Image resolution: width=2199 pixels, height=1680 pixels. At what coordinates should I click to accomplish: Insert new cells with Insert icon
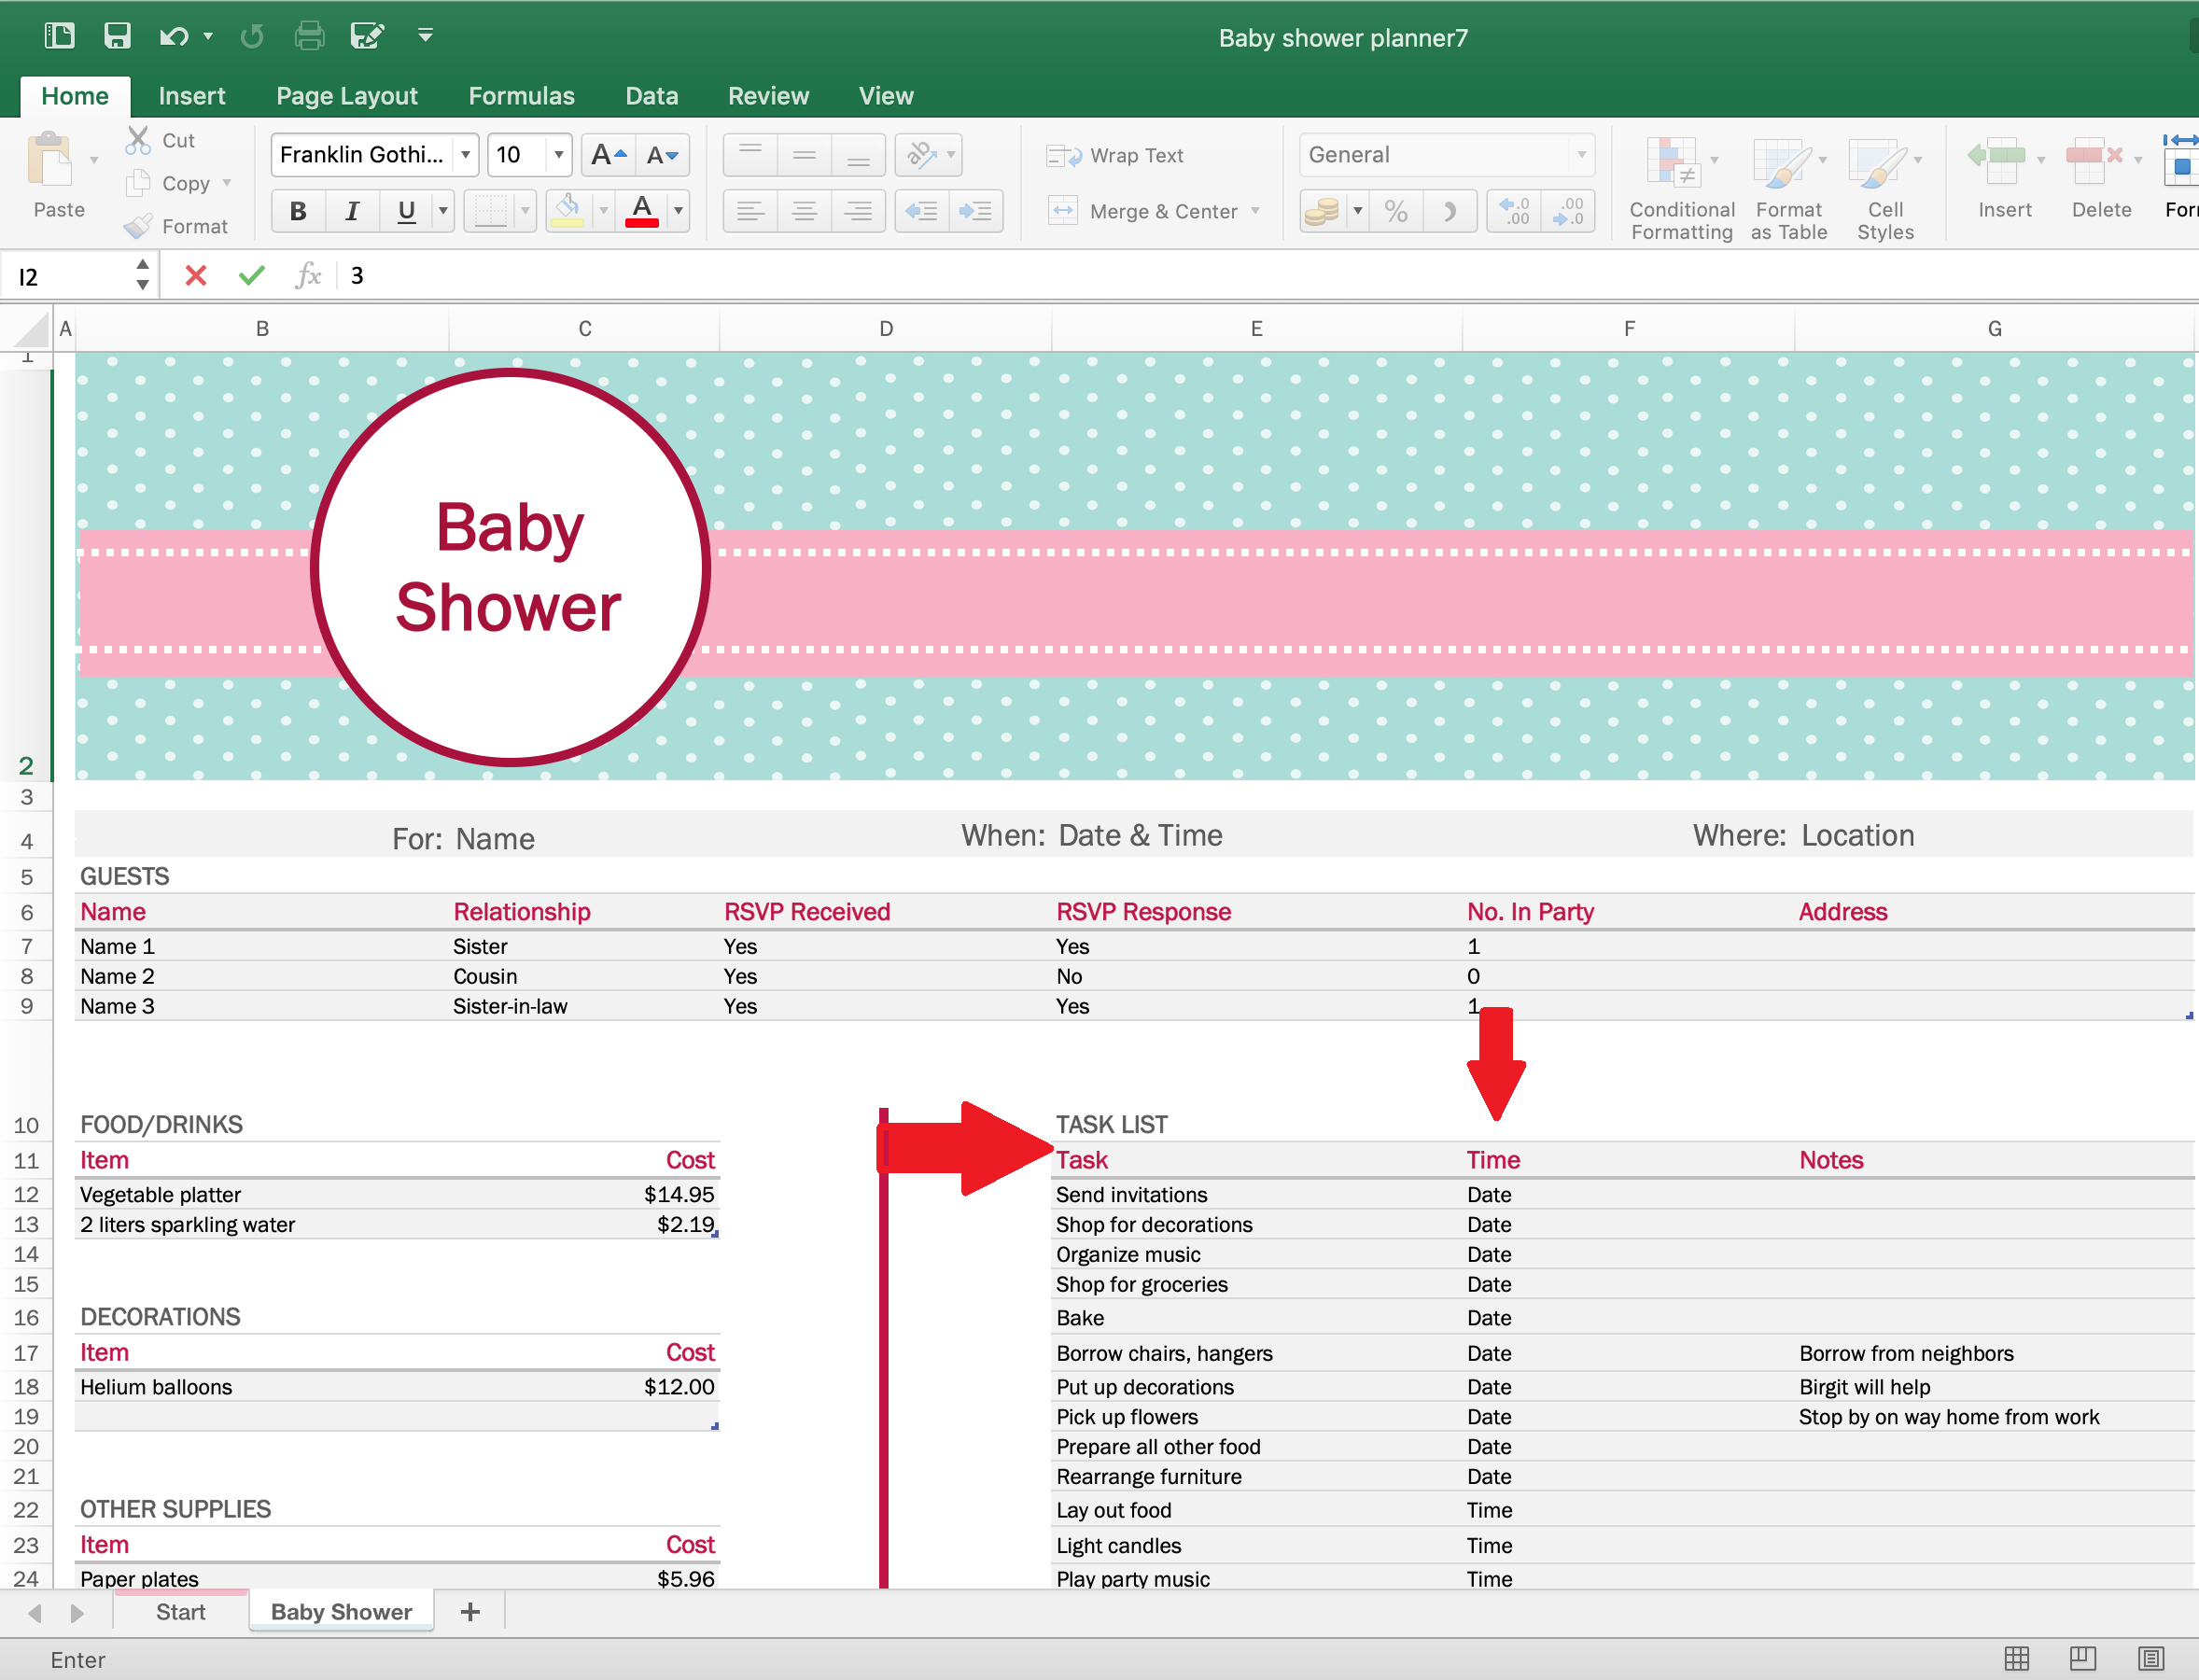pyautogui.click(x=2003, y=178)
